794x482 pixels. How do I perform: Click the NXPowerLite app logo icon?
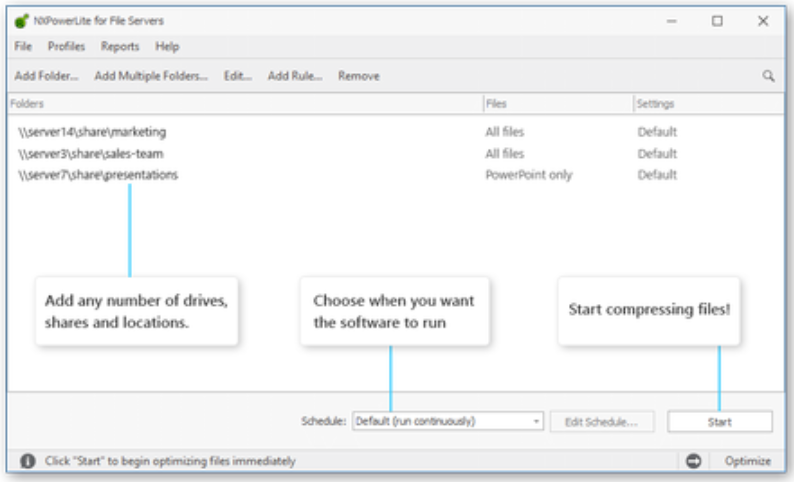22,21
